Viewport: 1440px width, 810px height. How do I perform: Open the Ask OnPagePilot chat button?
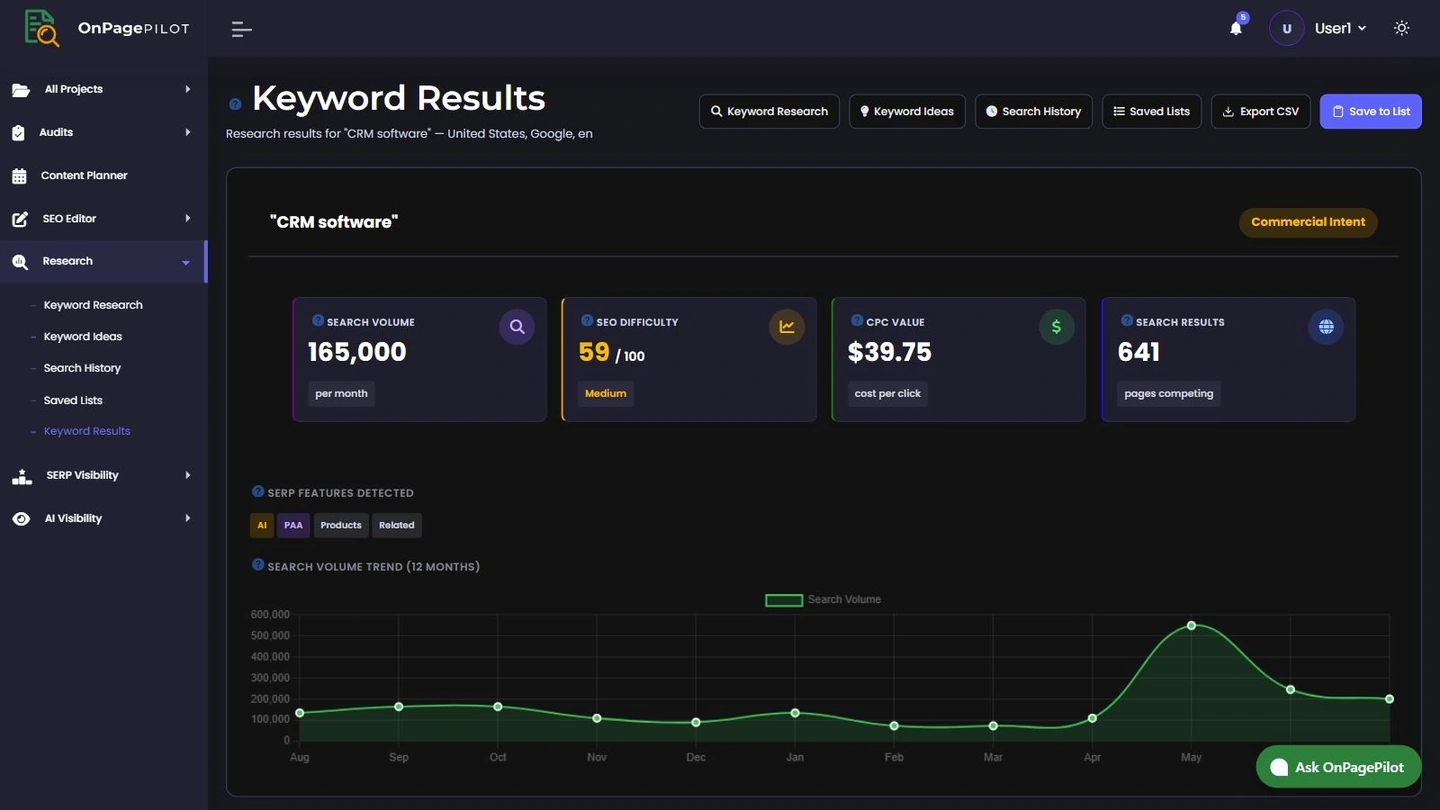pos(1338,767)
